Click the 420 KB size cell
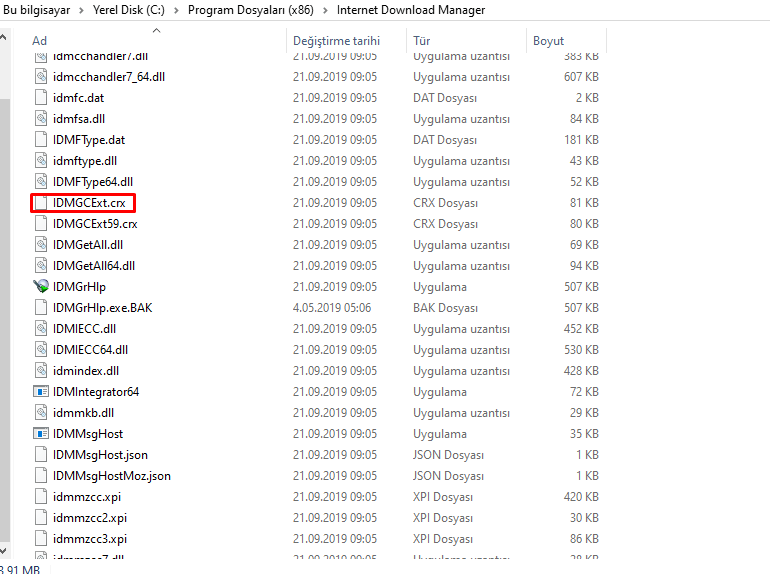 pyautogui.click(x=581, y=497)
